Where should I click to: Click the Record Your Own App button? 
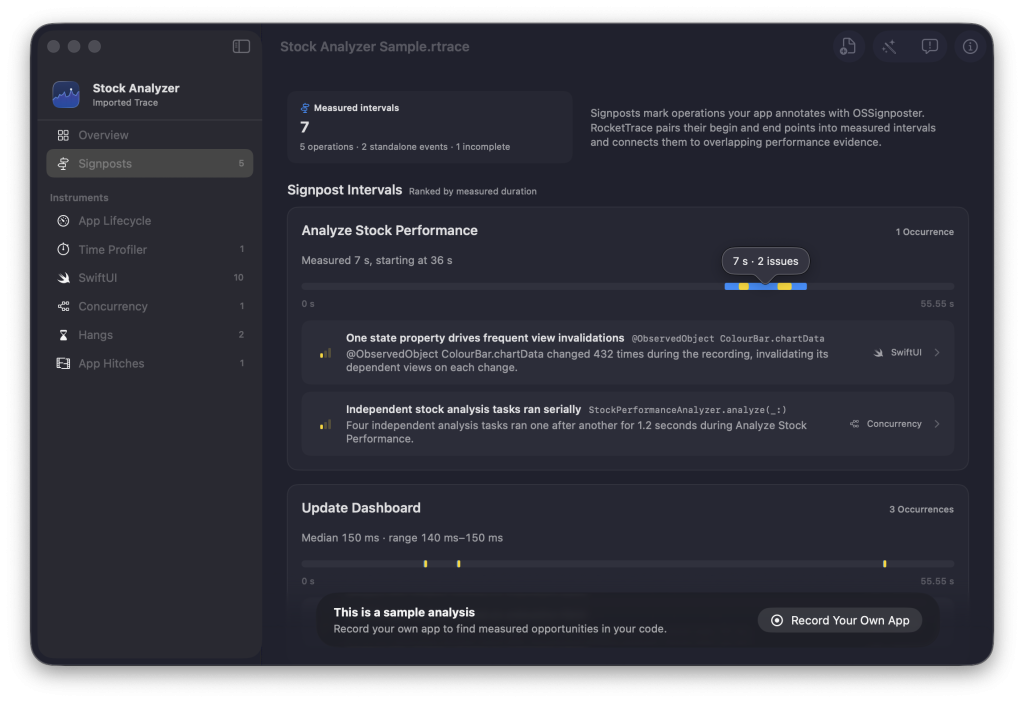[x=840, y=621]
